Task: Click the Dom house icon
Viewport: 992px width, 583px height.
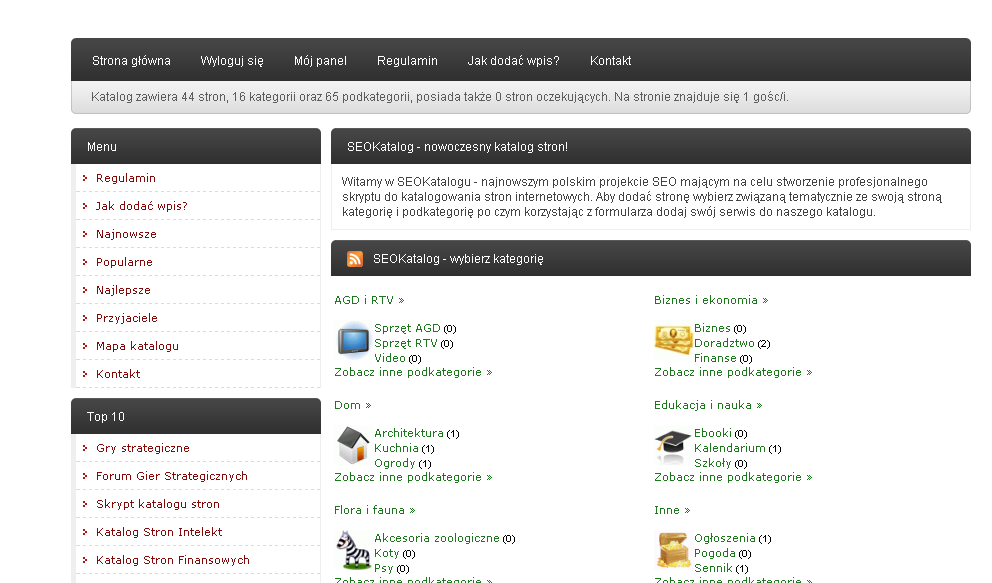Action: tap(353, 445)
